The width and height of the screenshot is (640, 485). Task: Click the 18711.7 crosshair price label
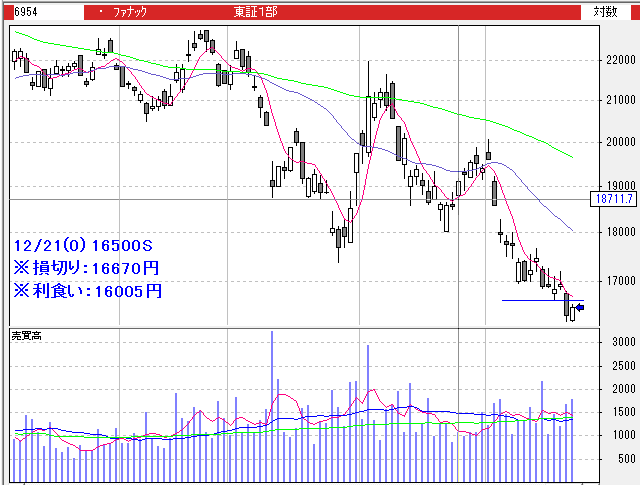(613, 199)
